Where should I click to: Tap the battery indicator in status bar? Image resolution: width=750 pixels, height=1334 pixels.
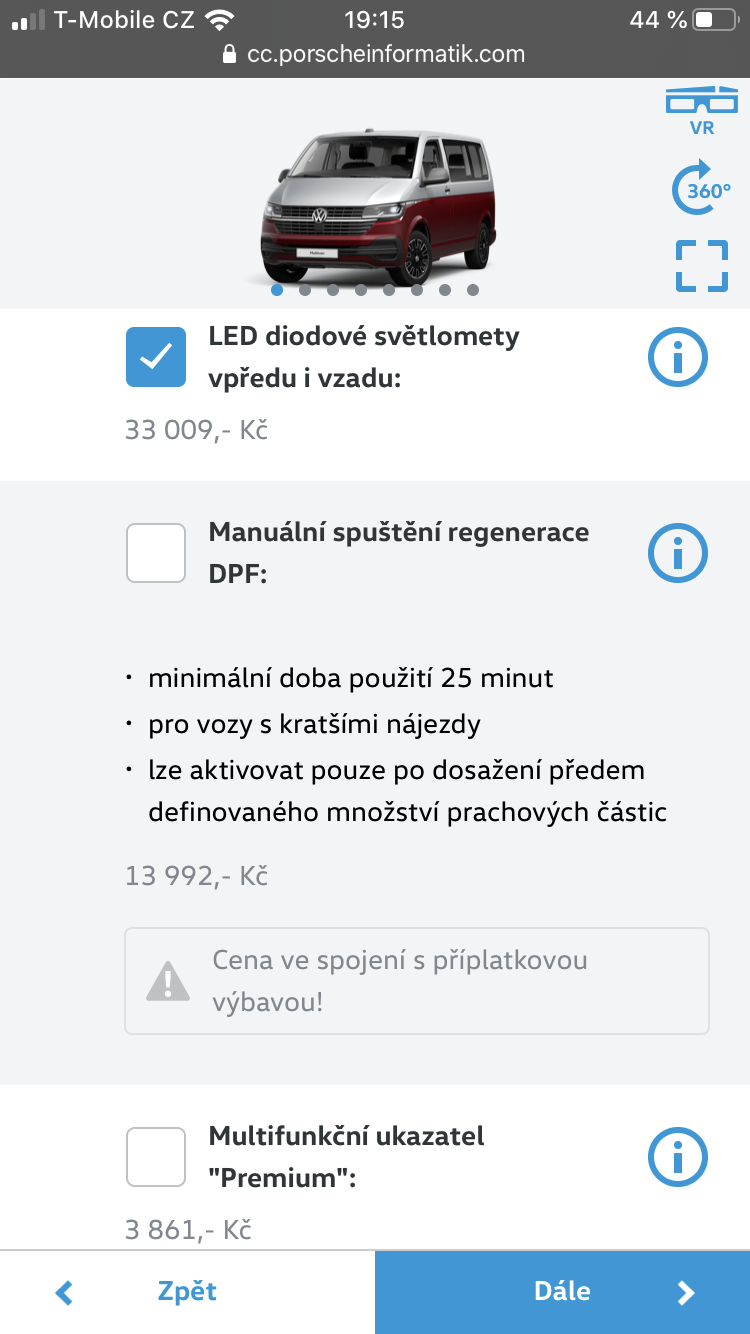click(x=713, y=19)
